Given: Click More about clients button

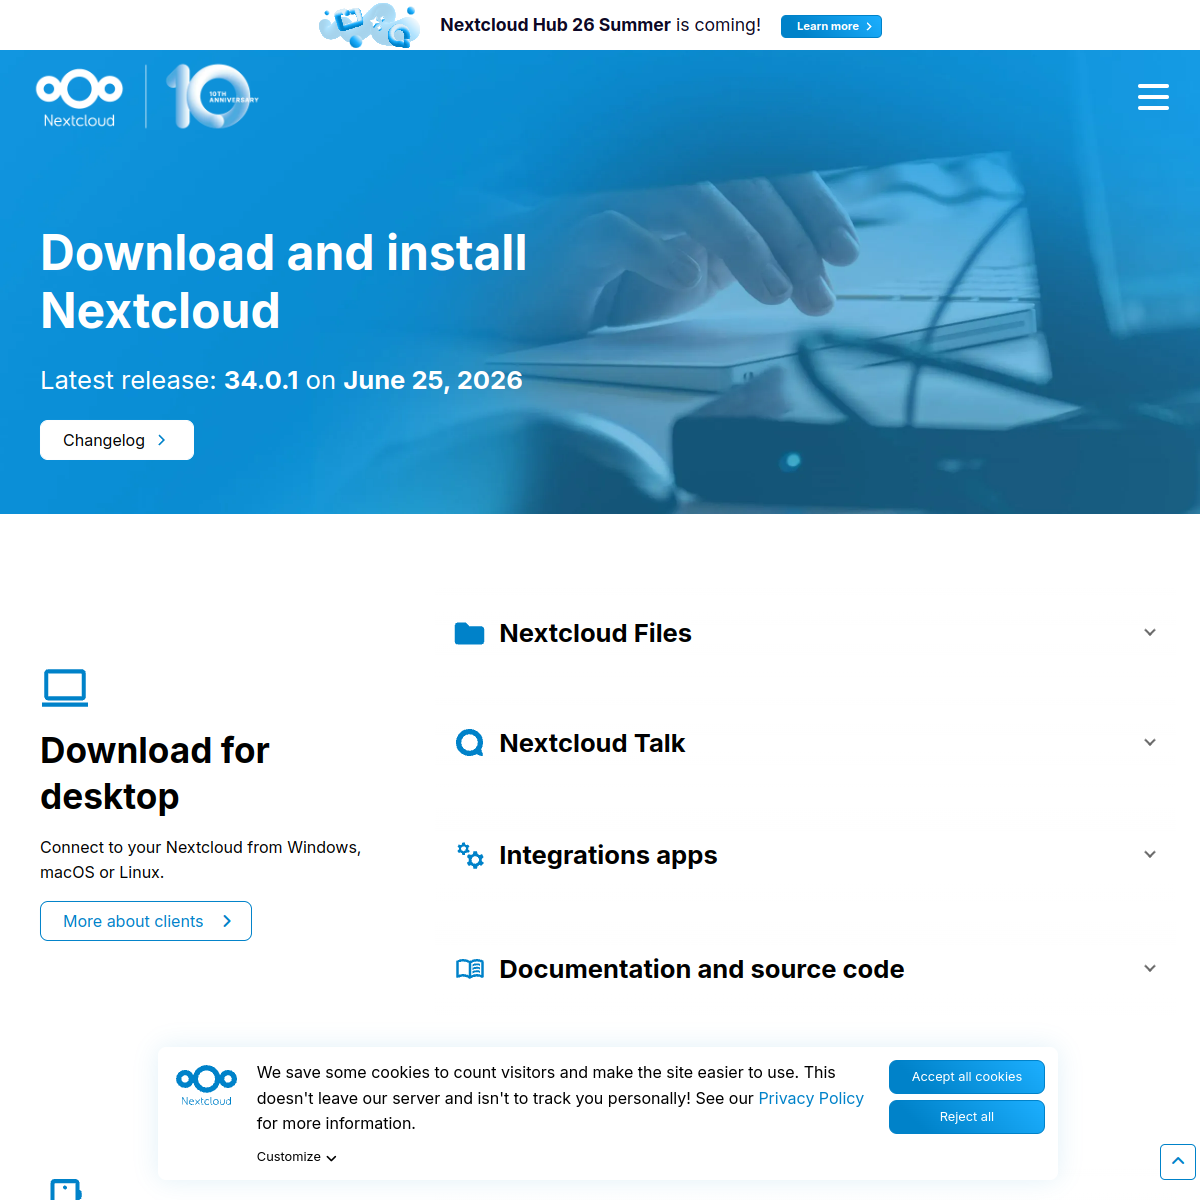Looking at the screenshot, I should [146, 921].
